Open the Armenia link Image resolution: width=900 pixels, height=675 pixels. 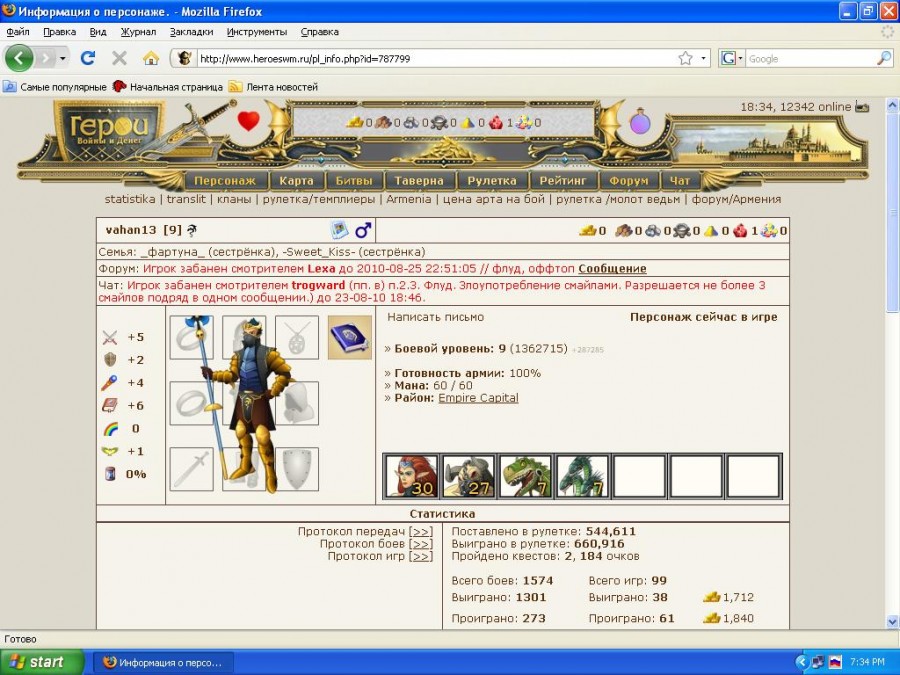[409, 199]
